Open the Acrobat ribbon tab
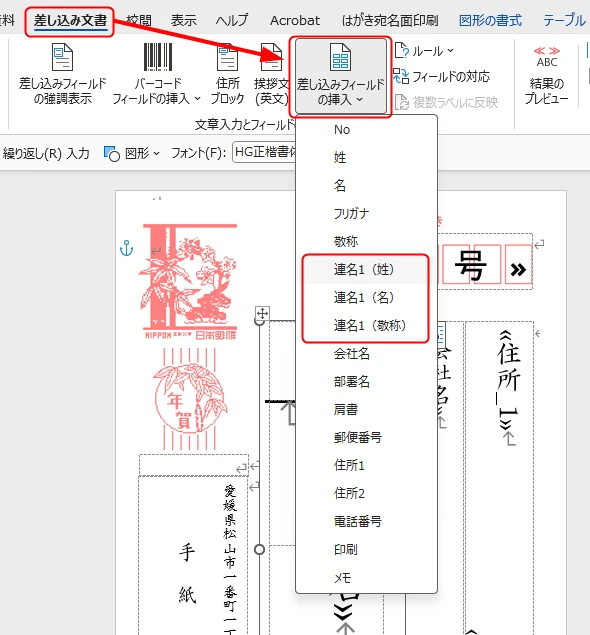The width and height of the screenshot is (590, 635). [x=295, y=20]
